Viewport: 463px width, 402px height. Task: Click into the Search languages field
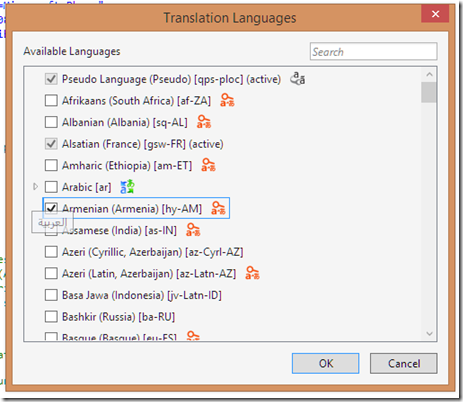(373, 51)
